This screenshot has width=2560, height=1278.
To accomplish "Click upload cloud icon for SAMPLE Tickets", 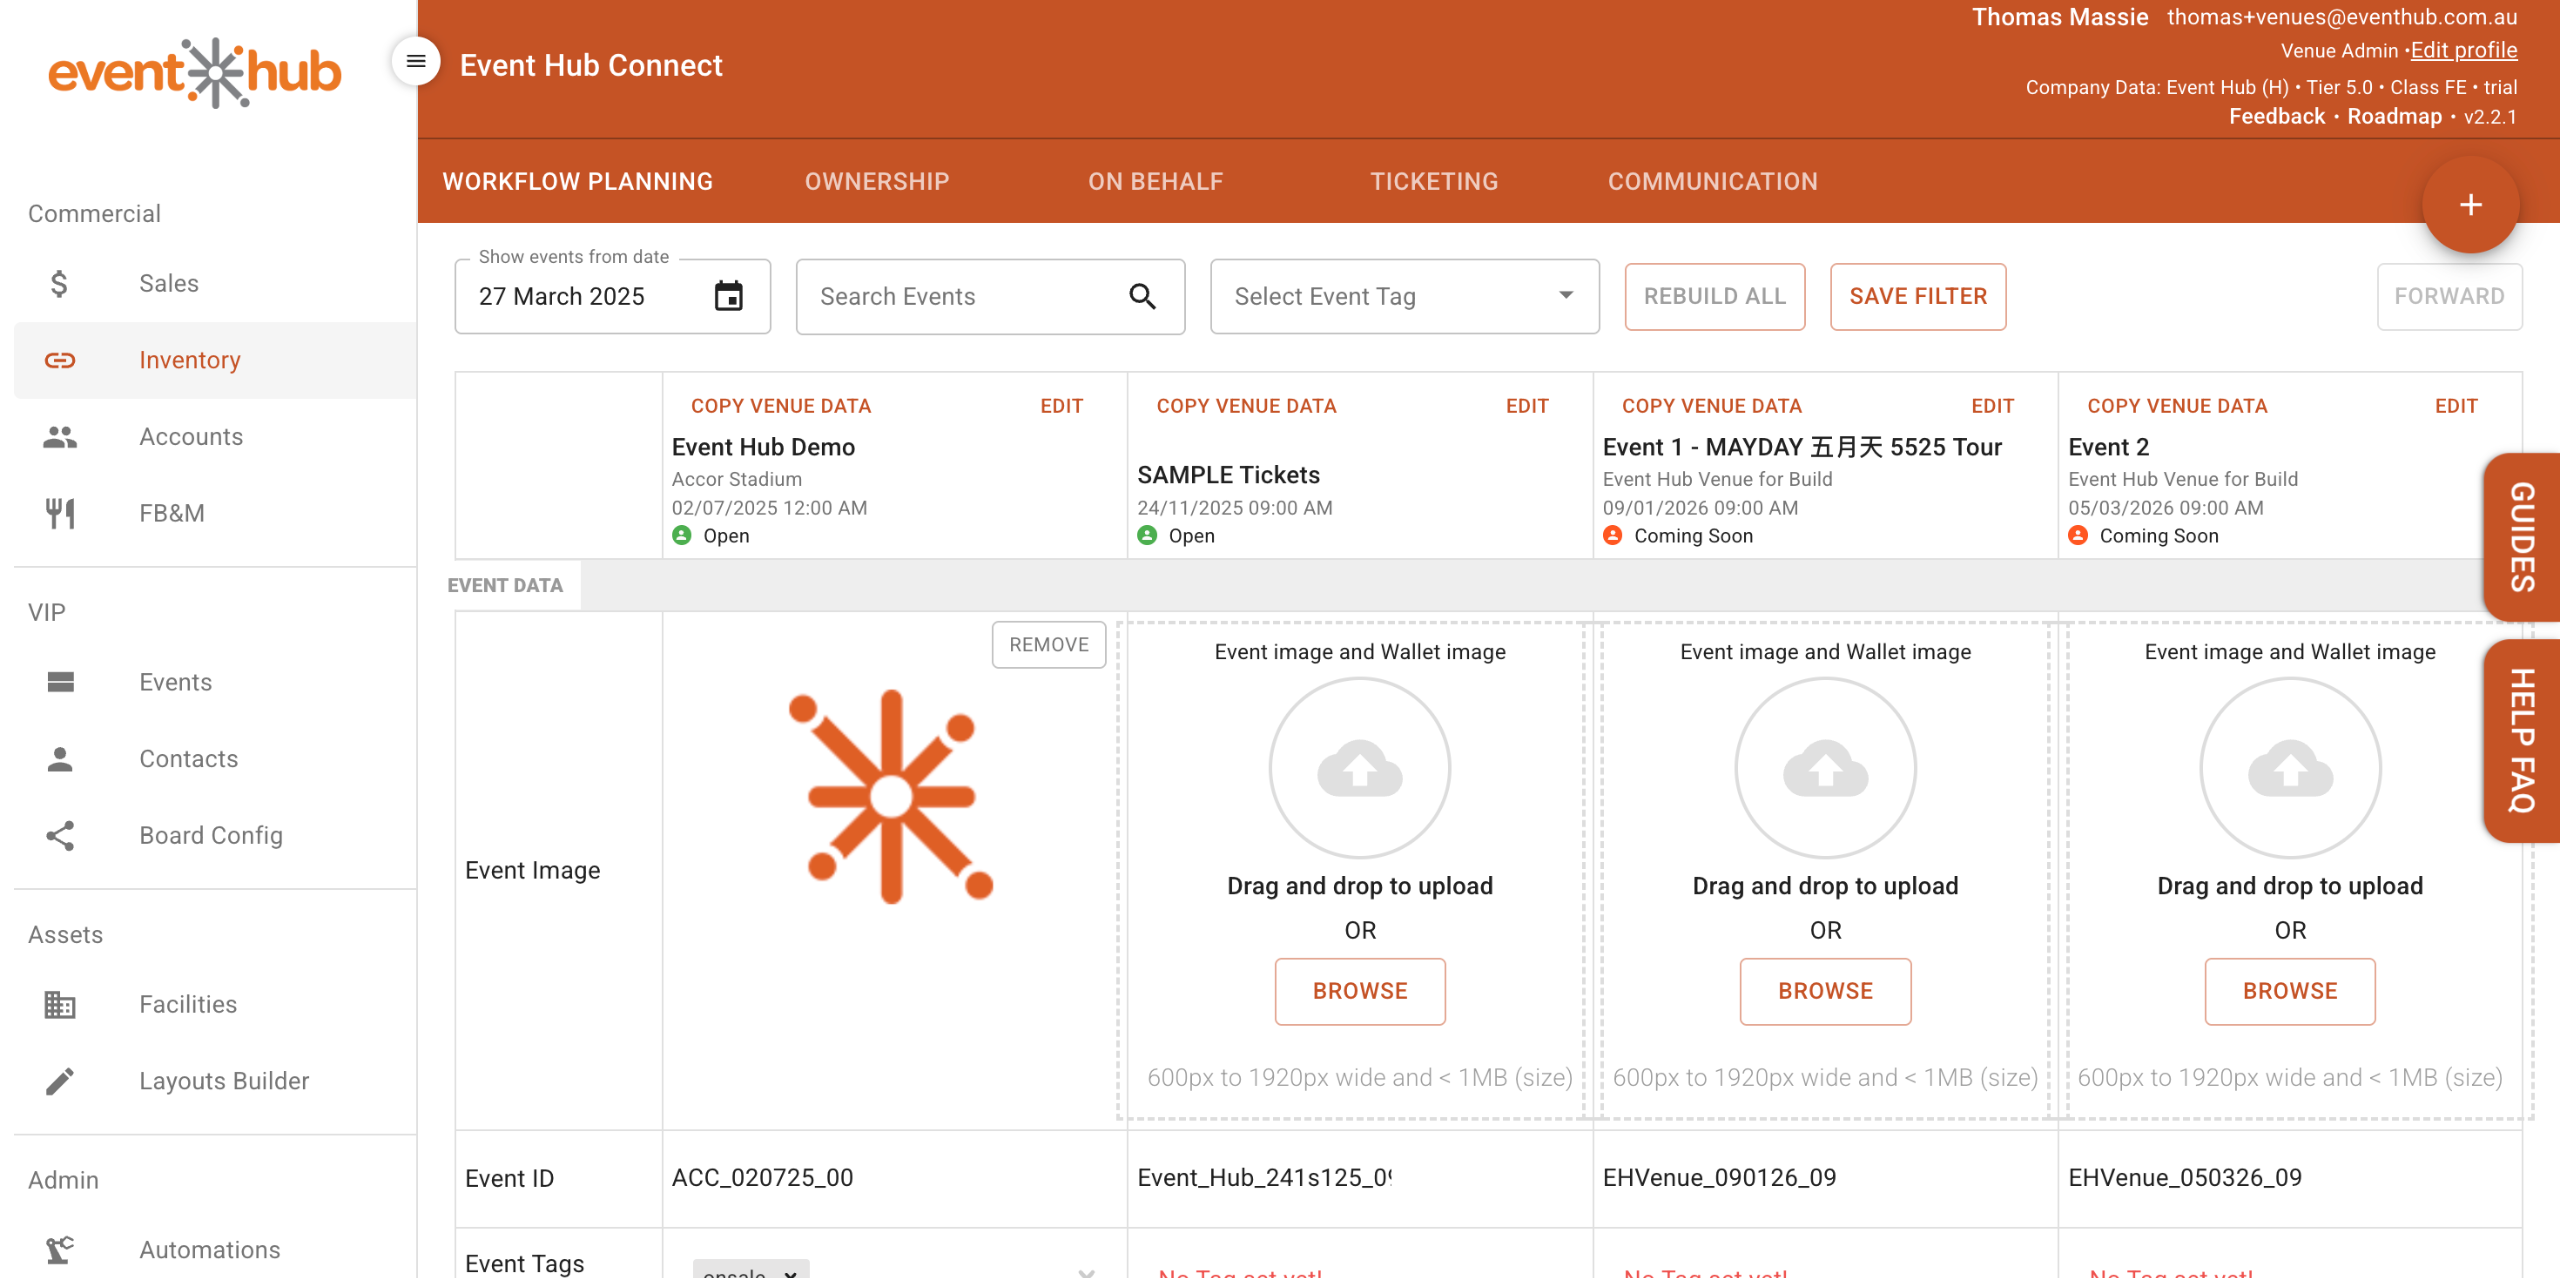I will click(x=1359, y=768).
